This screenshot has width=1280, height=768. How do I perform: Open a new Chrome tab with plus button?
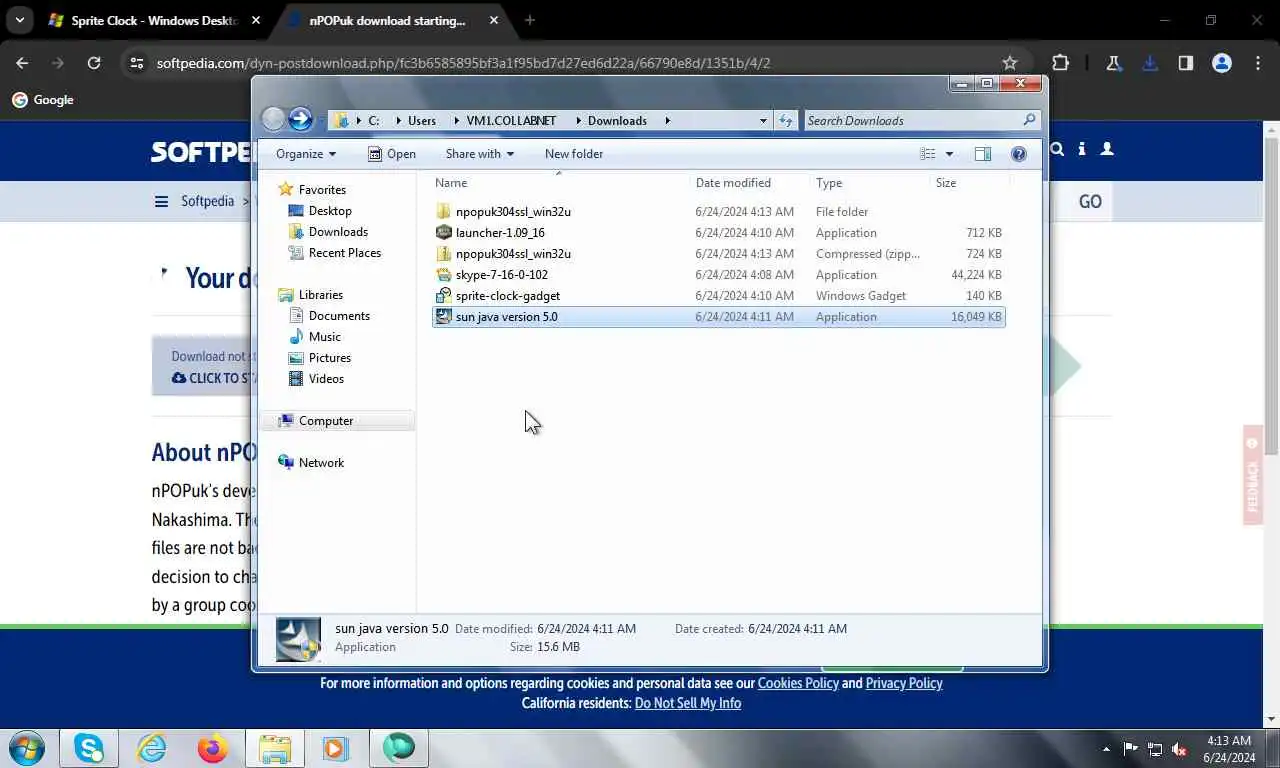pyautogui.click(x=530, y=20)
